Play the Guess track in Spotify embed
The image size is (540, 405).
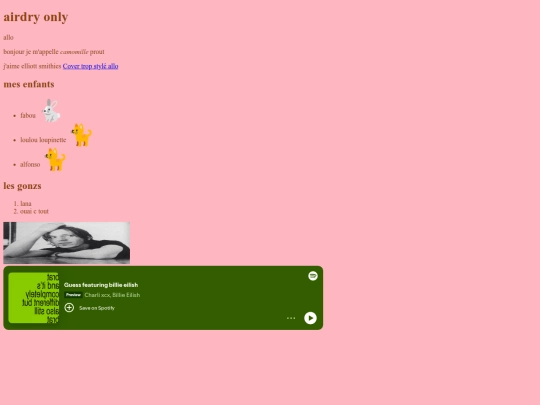click(310, 318)
